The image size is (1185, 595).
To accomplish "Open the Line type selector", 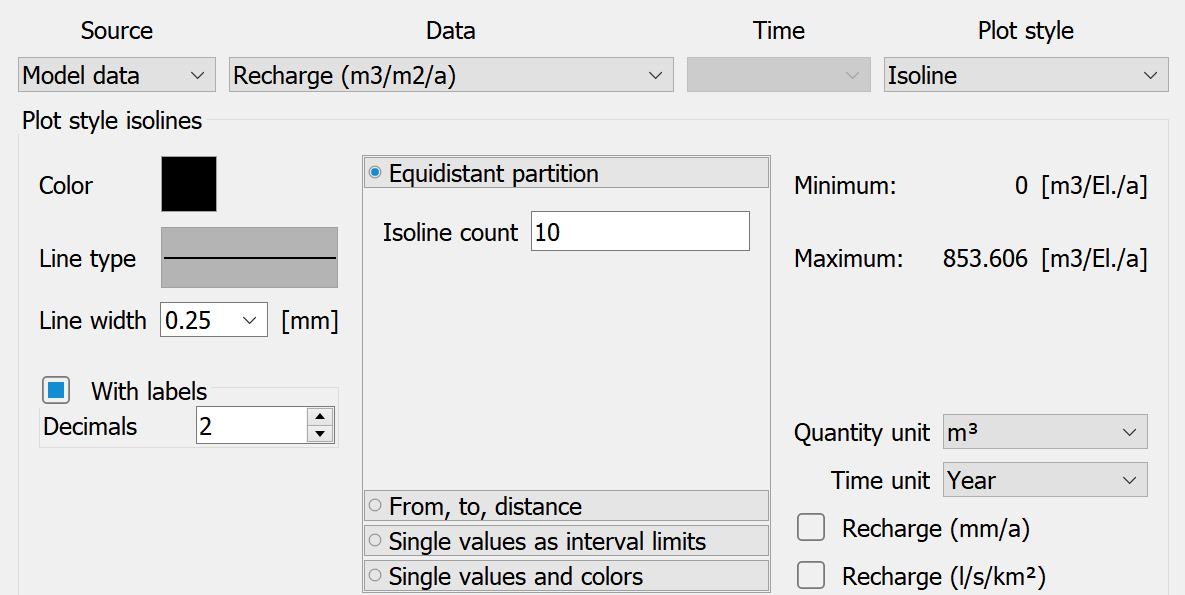I will [249, 257].
